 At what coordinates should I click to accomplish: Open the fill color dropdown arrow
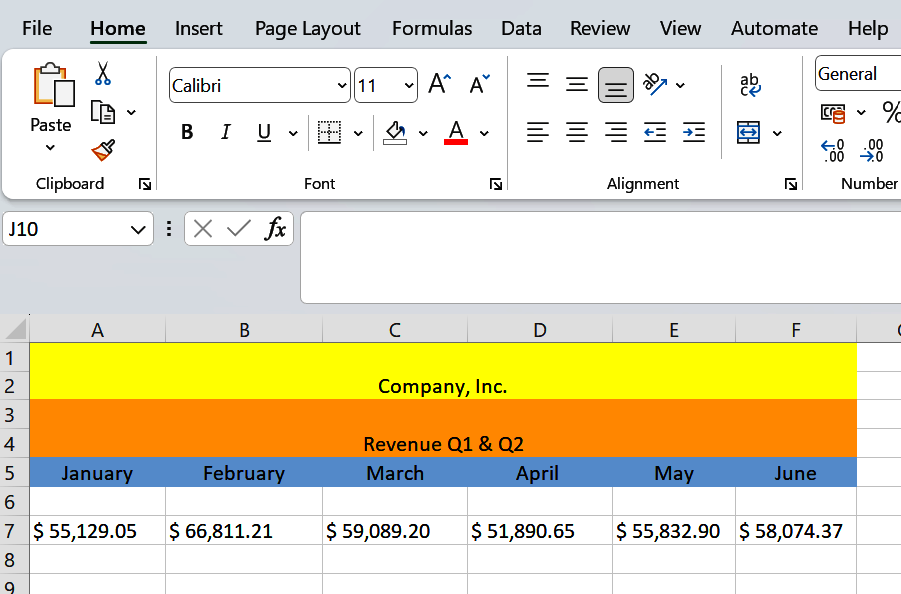click(x=421, y=132)
